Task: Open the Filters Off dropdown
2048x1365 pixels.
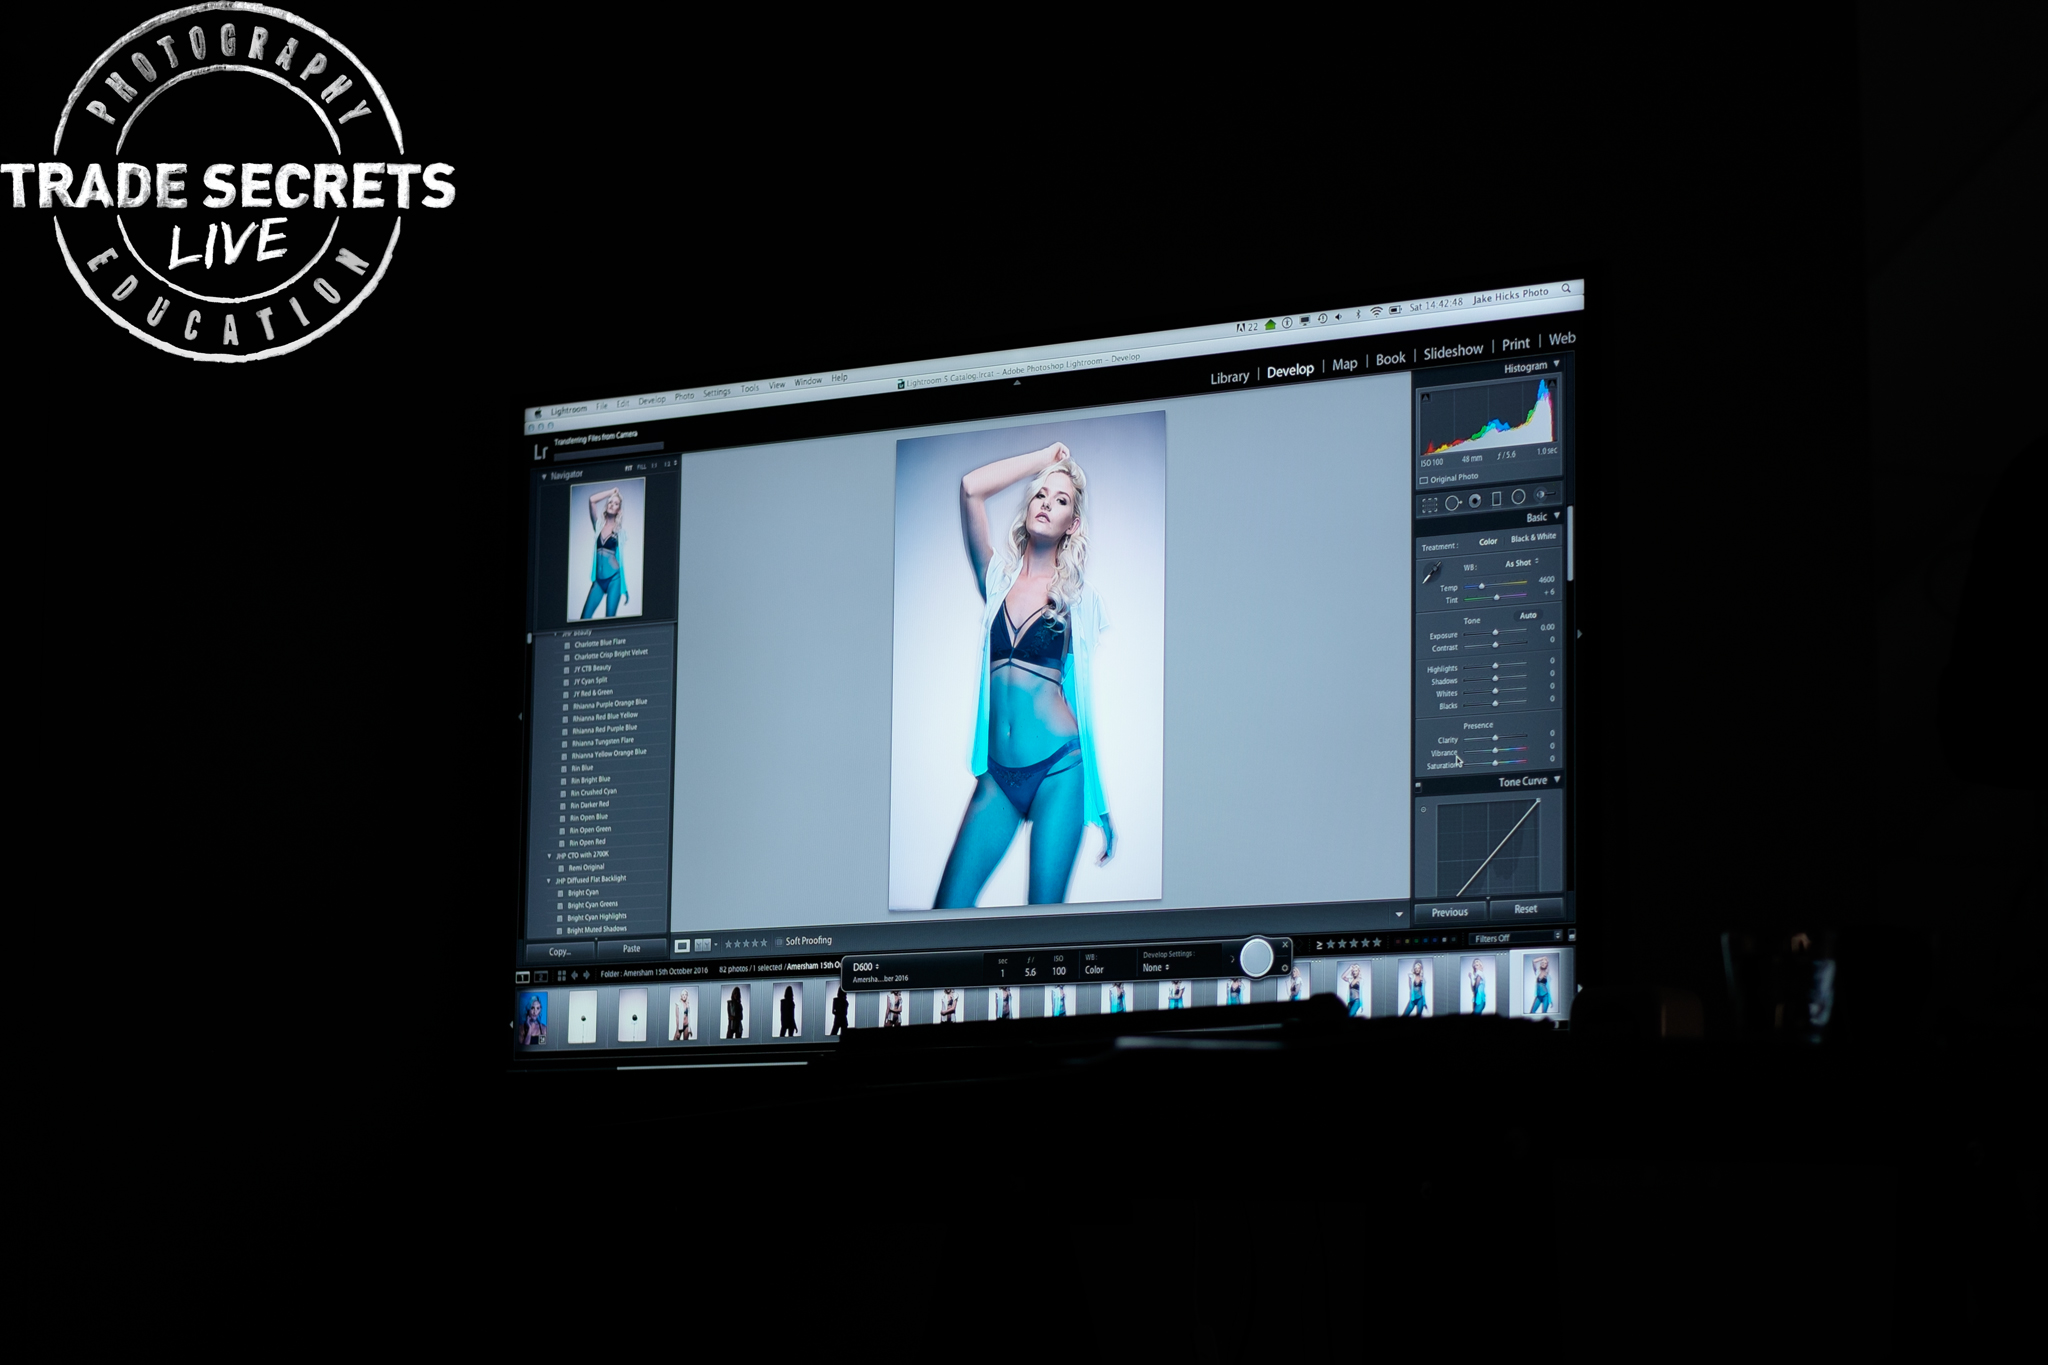Action: [x=1517, y=938]
